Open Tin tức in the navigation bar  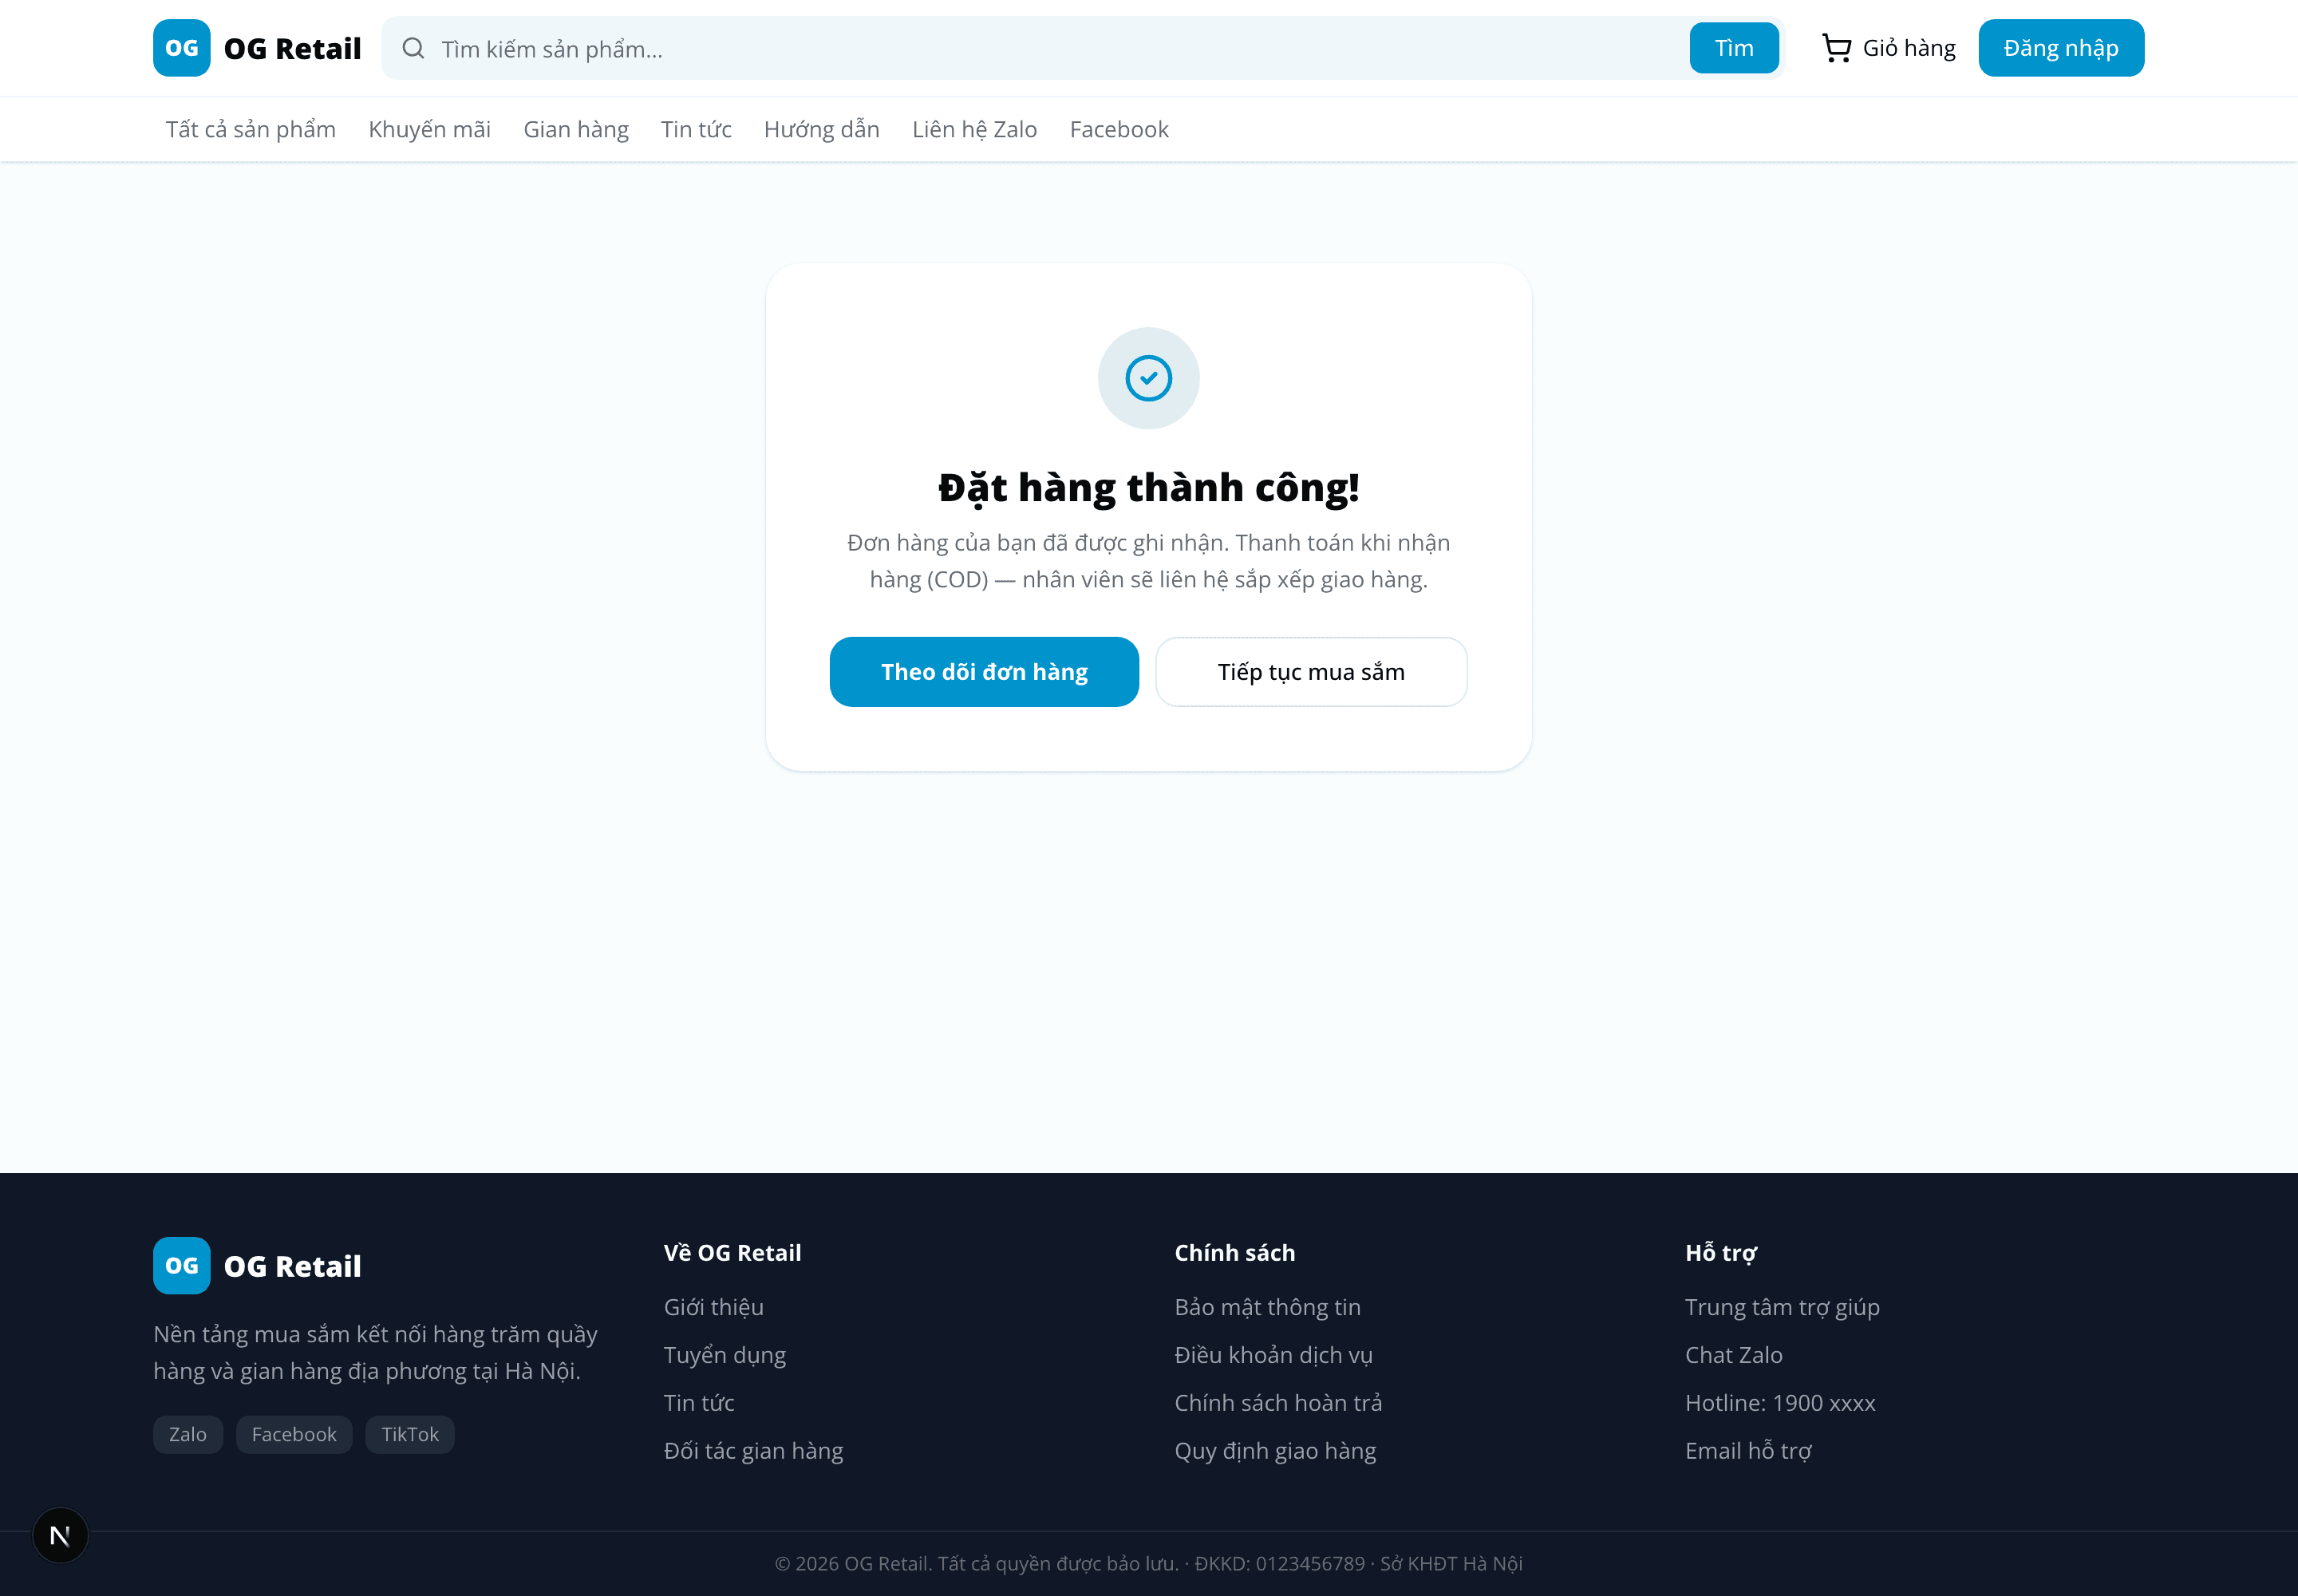(x=696, y=129)
